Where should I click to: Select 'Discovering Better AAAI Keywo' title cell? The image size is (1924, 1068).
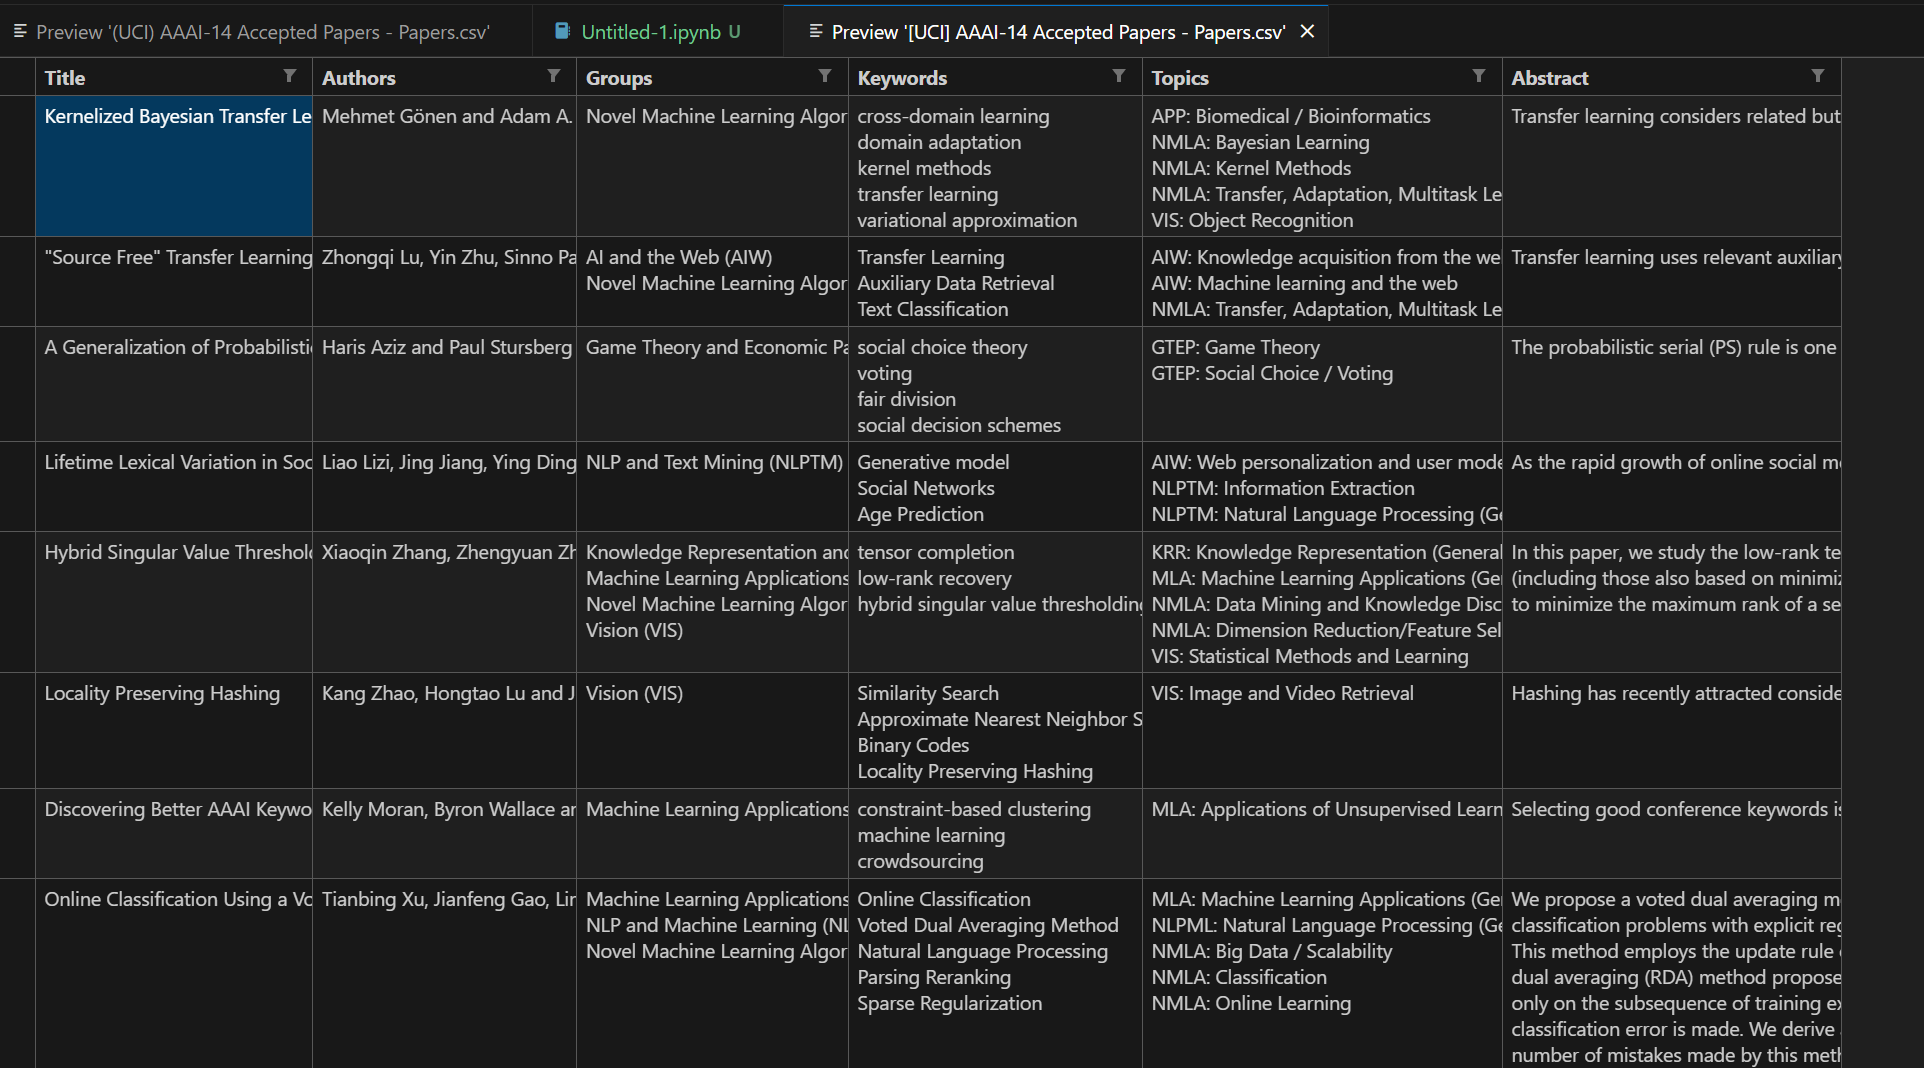[174, 834]
